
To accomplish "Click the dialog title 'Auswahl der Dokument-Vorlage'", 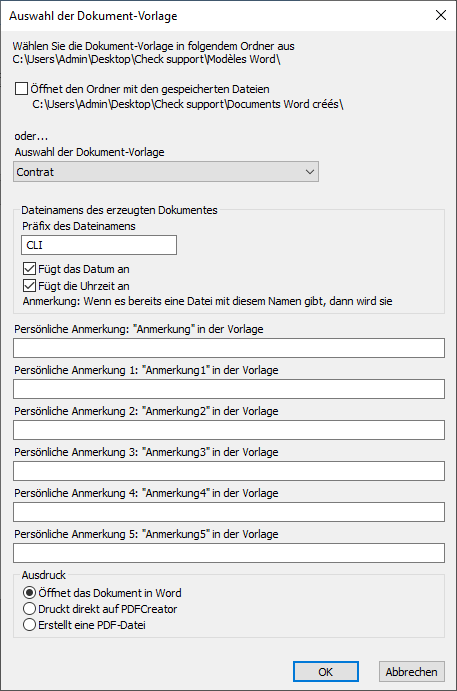I will coord(93,16).
